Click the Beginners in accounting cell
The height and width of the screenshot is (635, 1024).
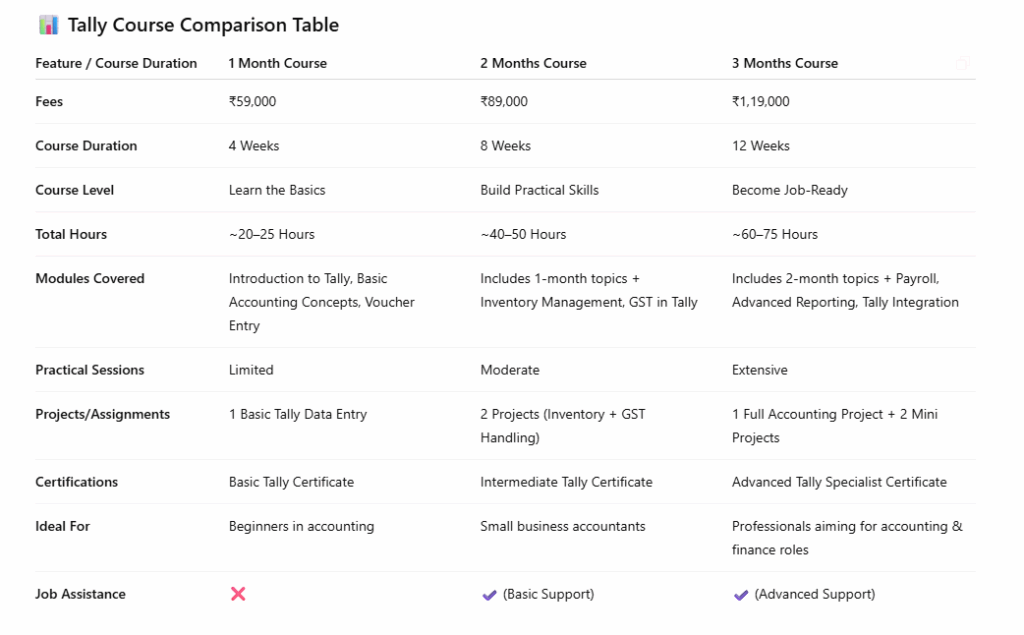pyautogui.click(x=301, y=527)
